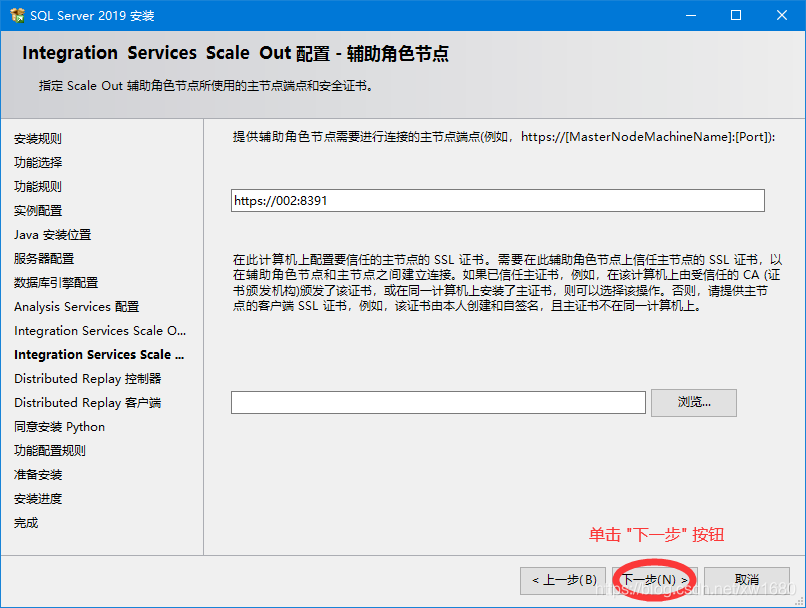The width and height of the screenshot is (806, 608).
Task: Focus the master node endpoint field
Action: [x=497, y=201]
